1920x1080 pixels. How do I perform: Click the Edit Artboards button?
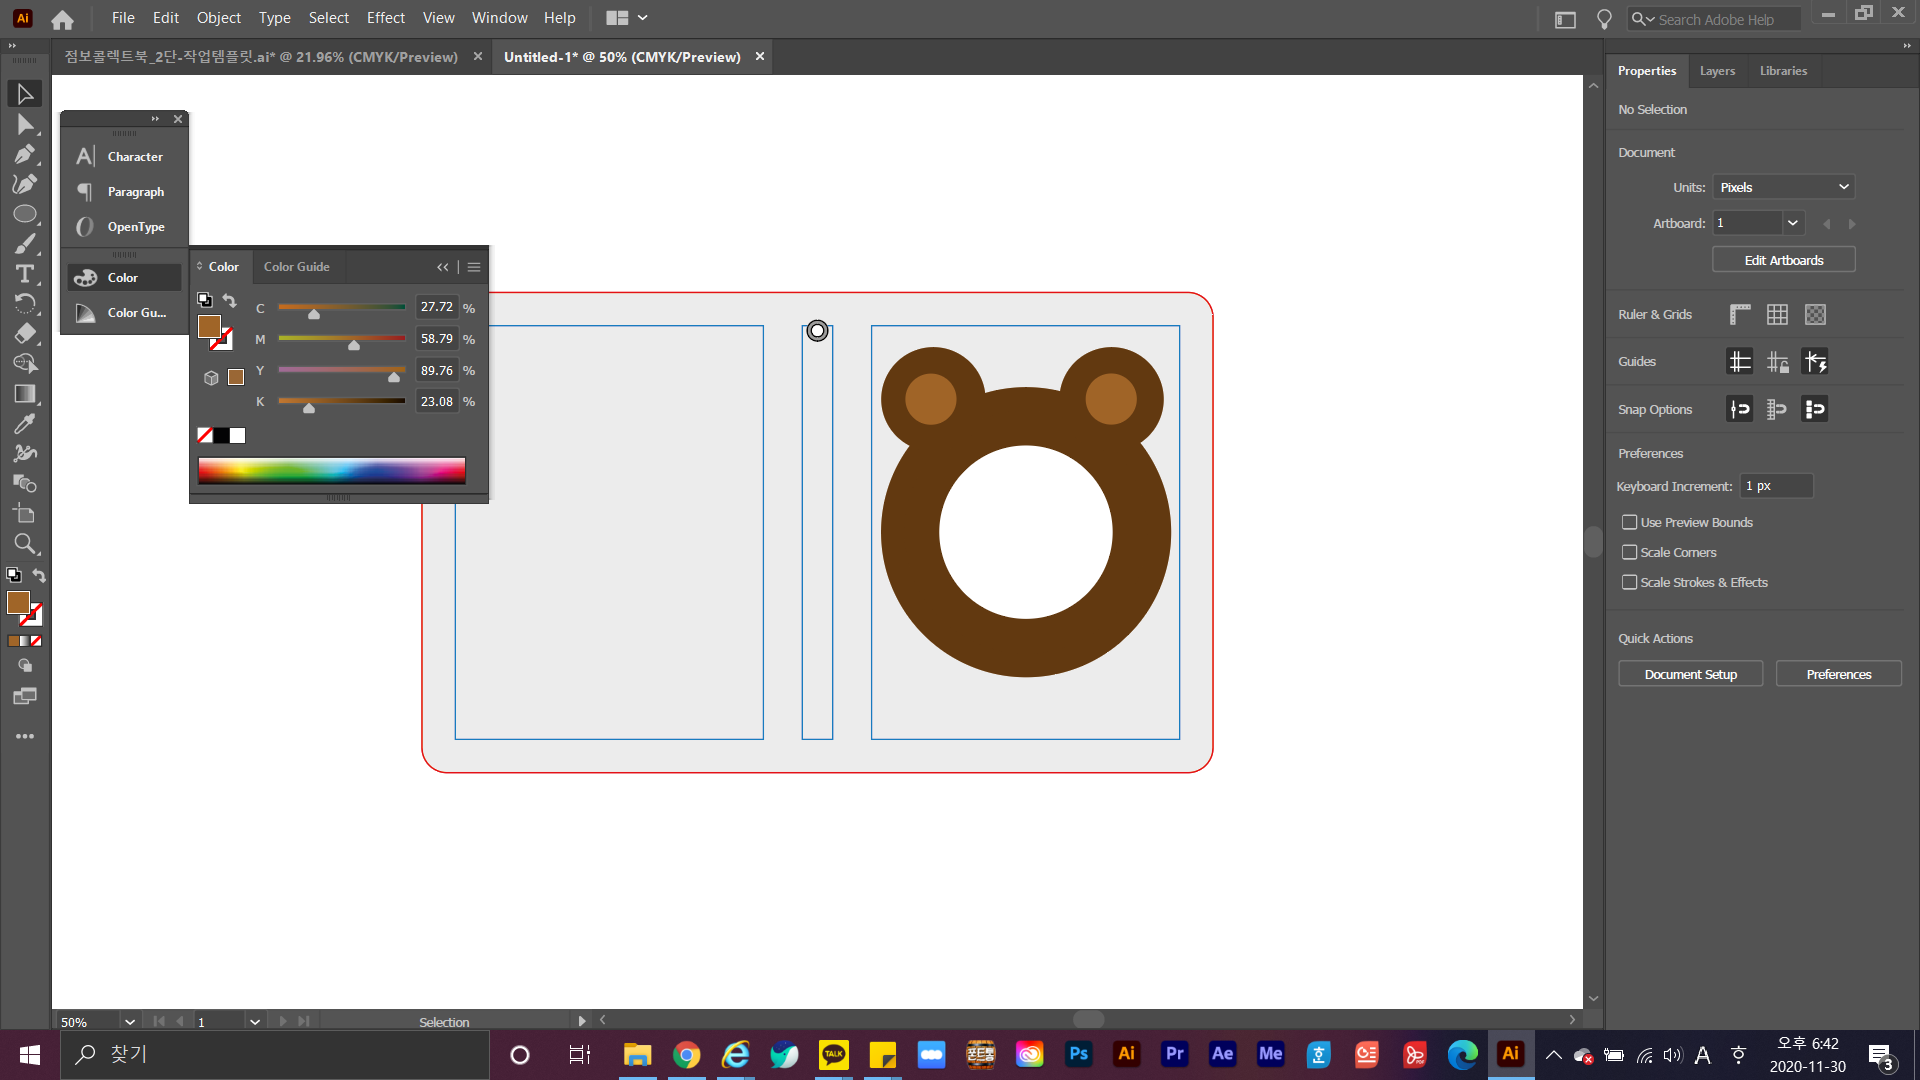(x=1783, y=260)
